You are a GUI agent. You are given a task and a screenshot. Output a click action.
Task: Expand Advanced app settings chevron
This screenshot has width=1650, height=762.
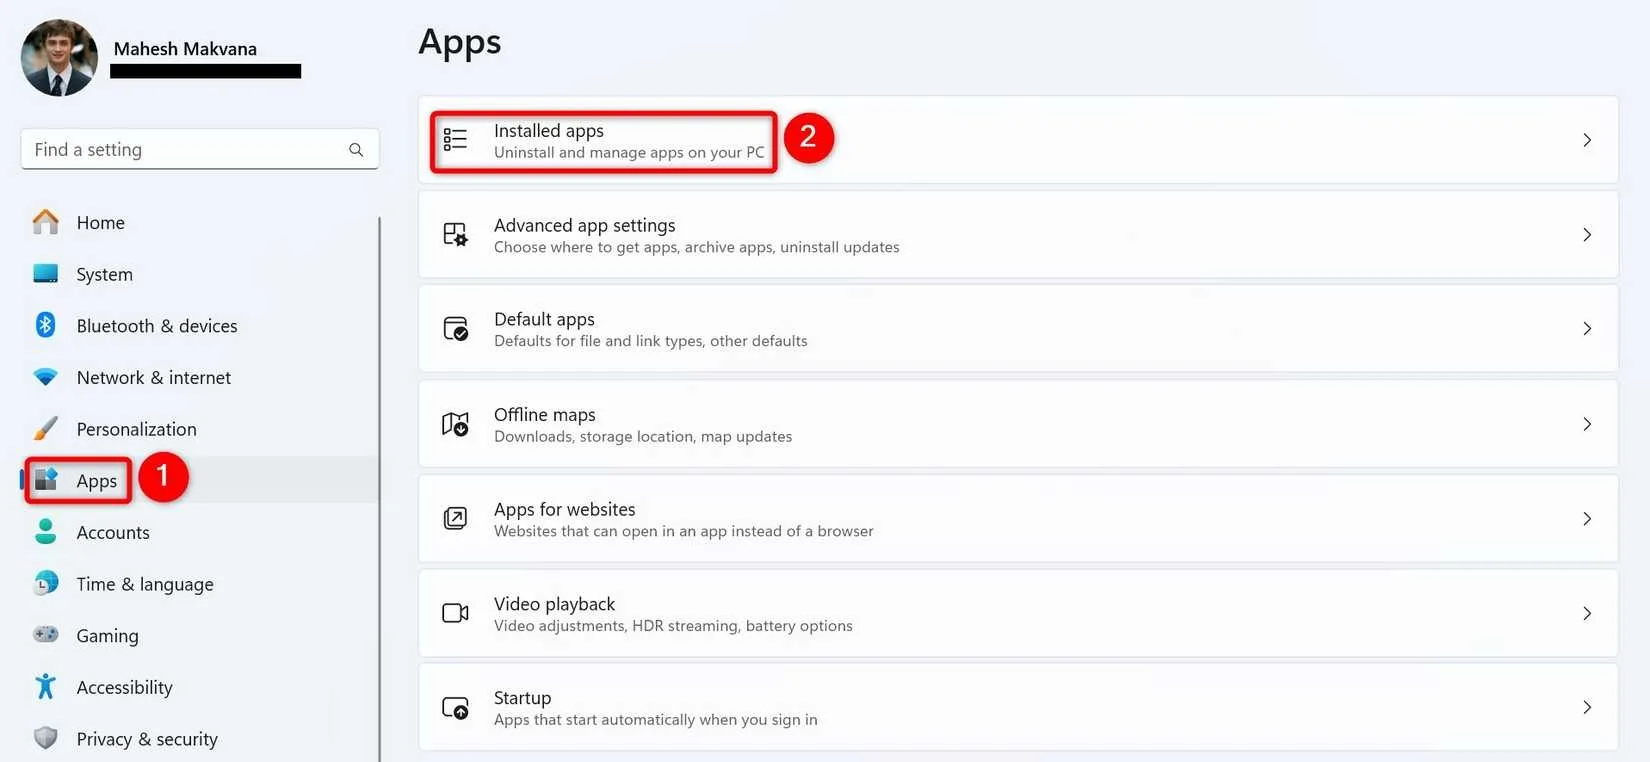tap(1587, 235)
